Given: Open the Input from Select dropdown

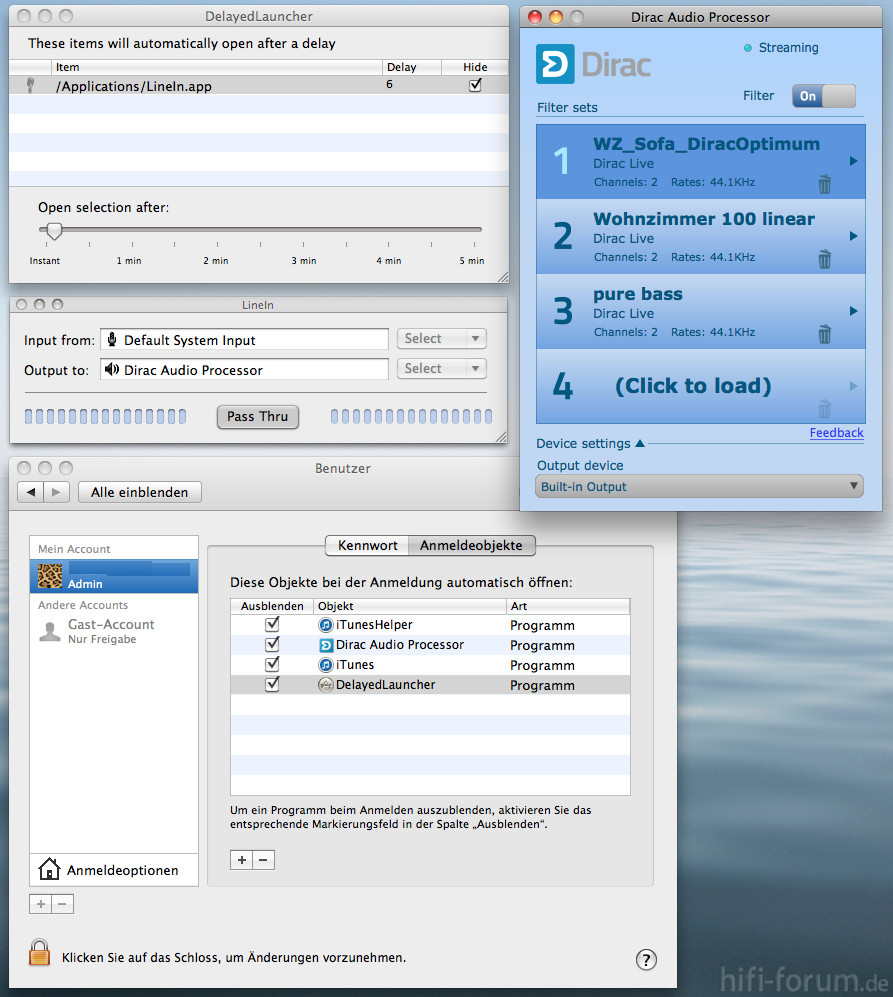Looking at the screenshot, I should coord(441,339).
